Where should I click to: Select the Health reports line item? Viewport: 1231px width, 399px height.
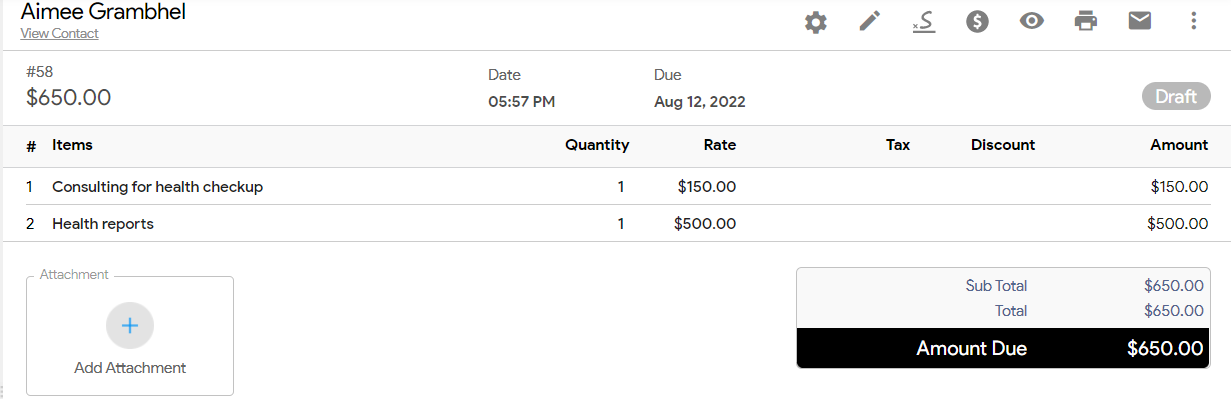[103, 224]
